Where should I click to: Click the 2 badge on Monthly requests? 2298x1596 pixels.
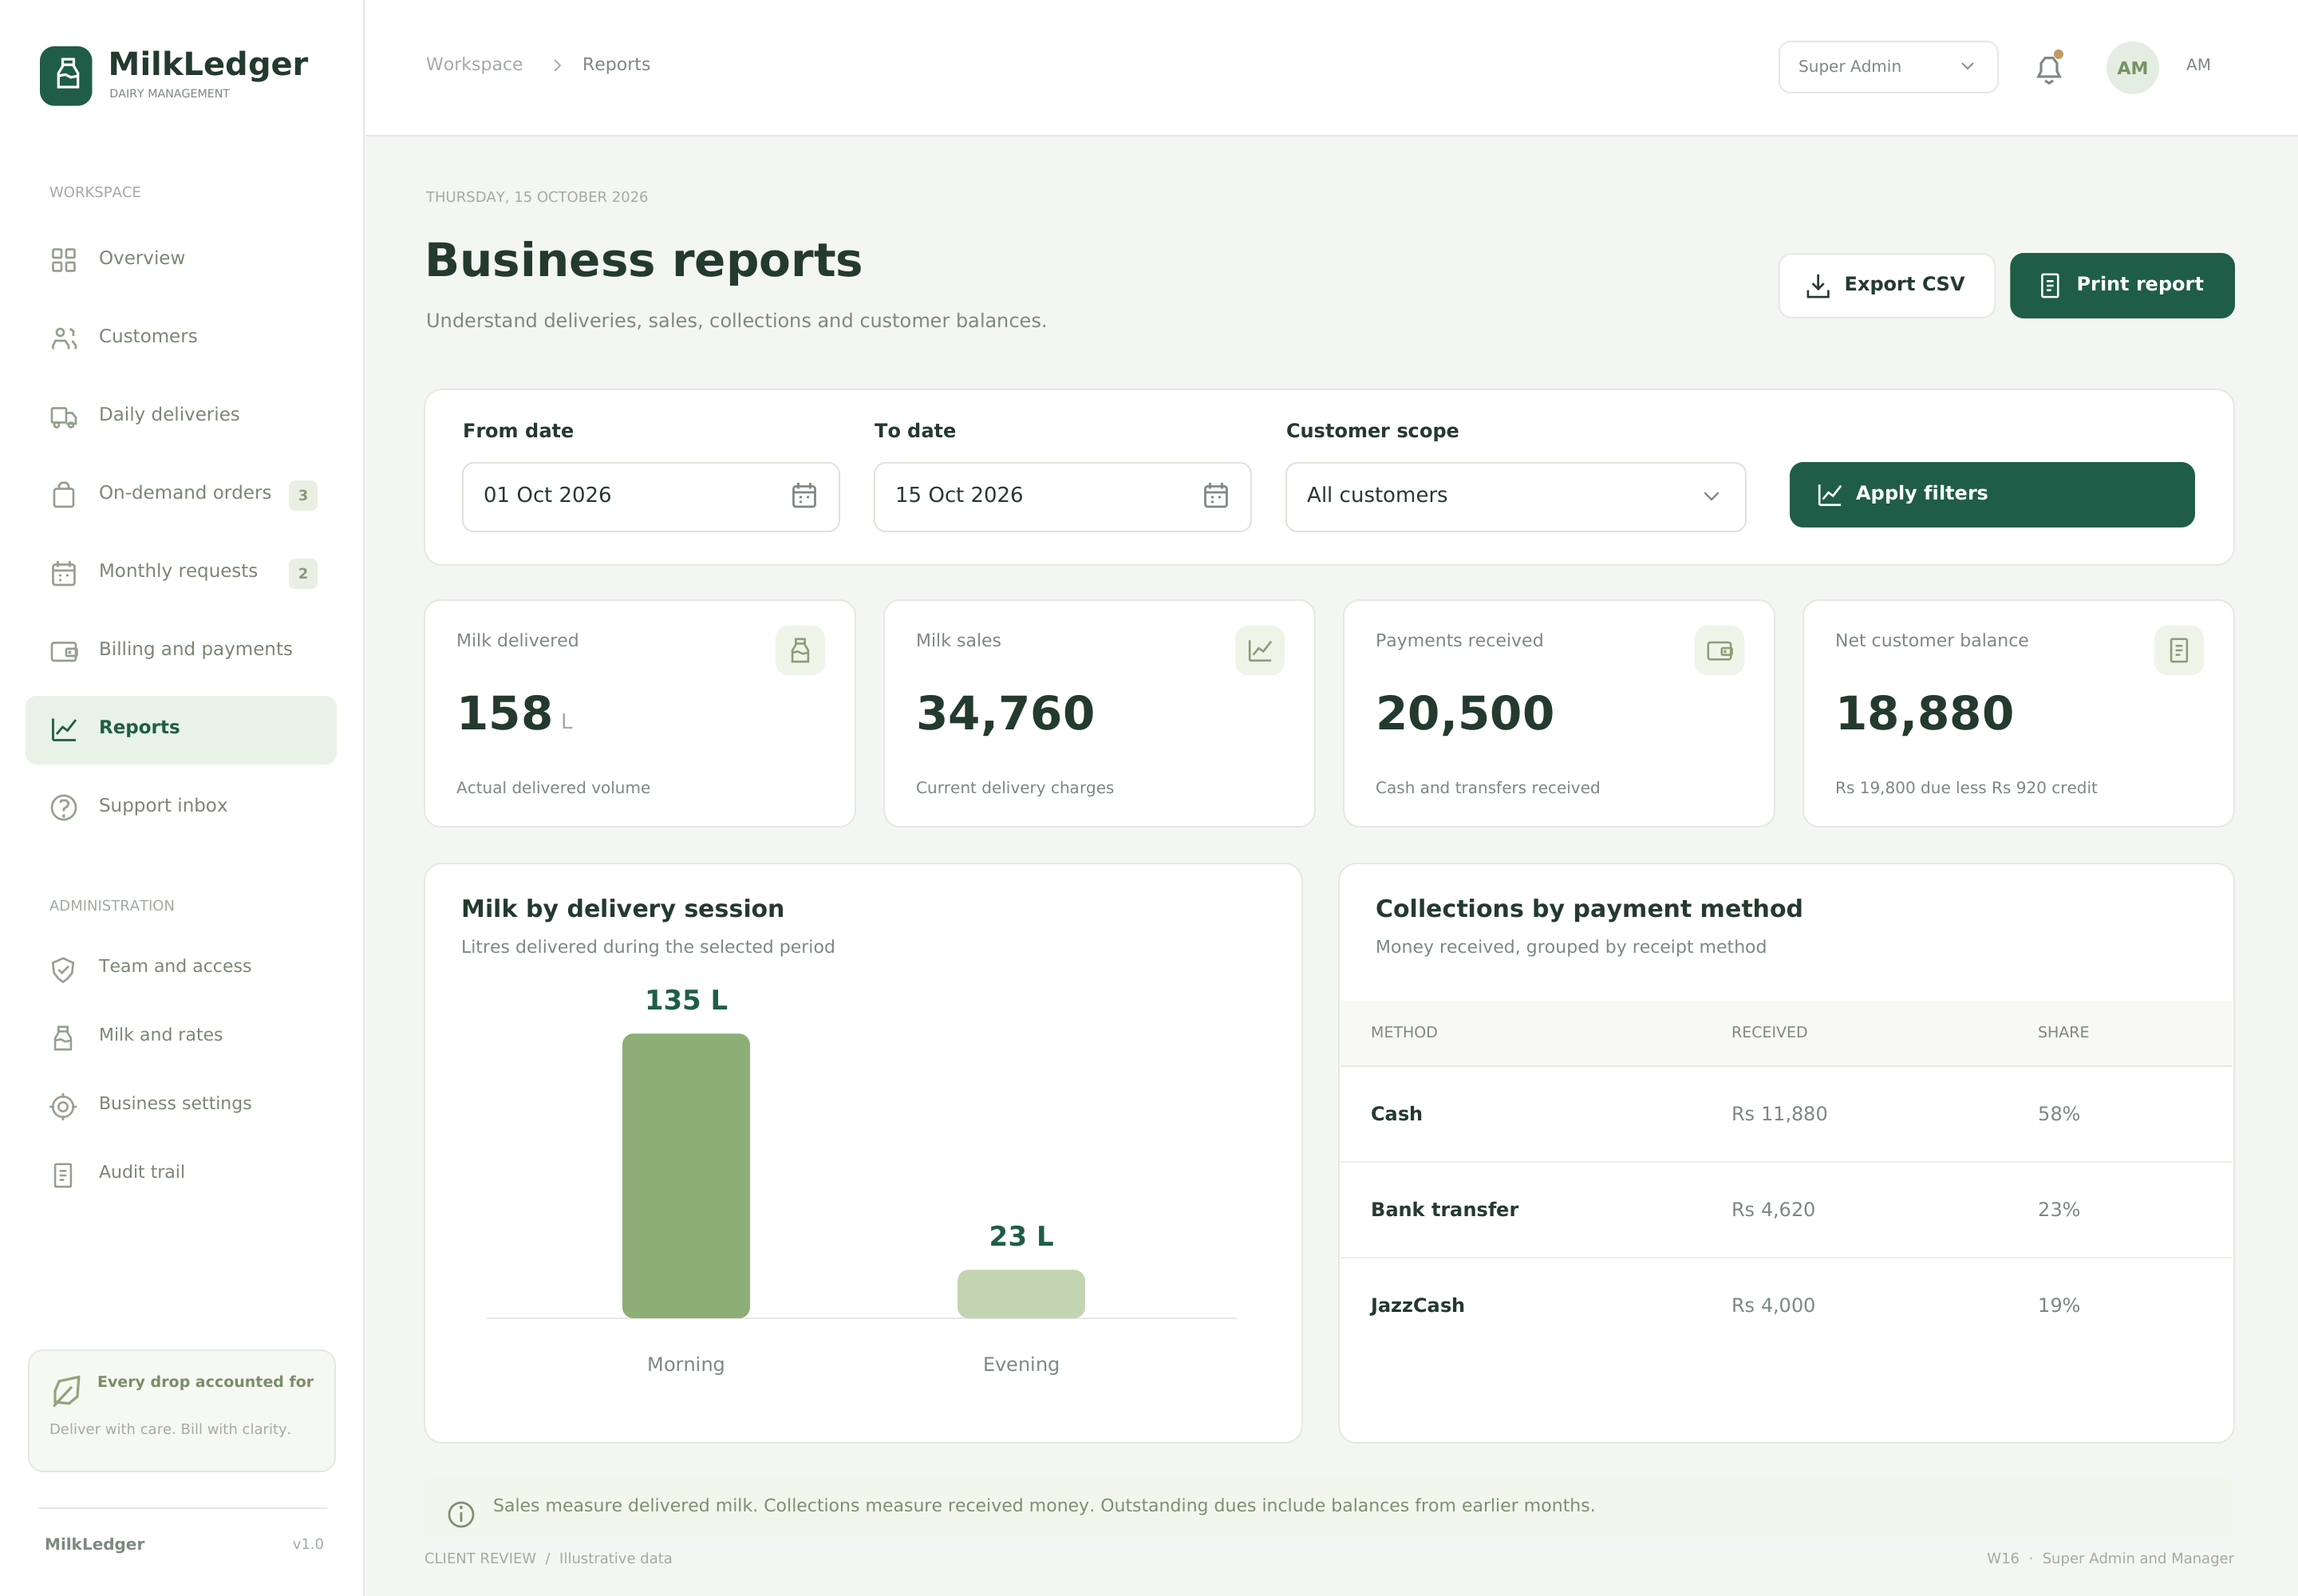303,574
